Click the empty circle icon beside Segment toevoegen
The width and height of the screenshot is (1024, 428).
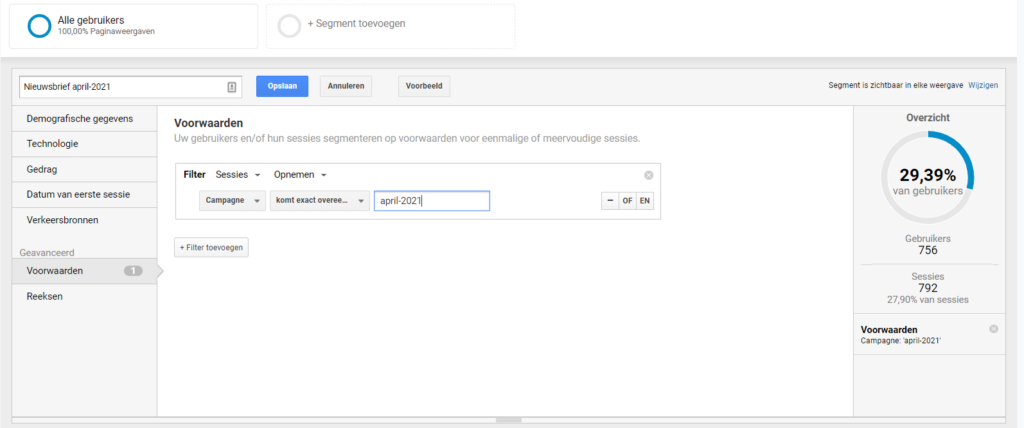289,25
